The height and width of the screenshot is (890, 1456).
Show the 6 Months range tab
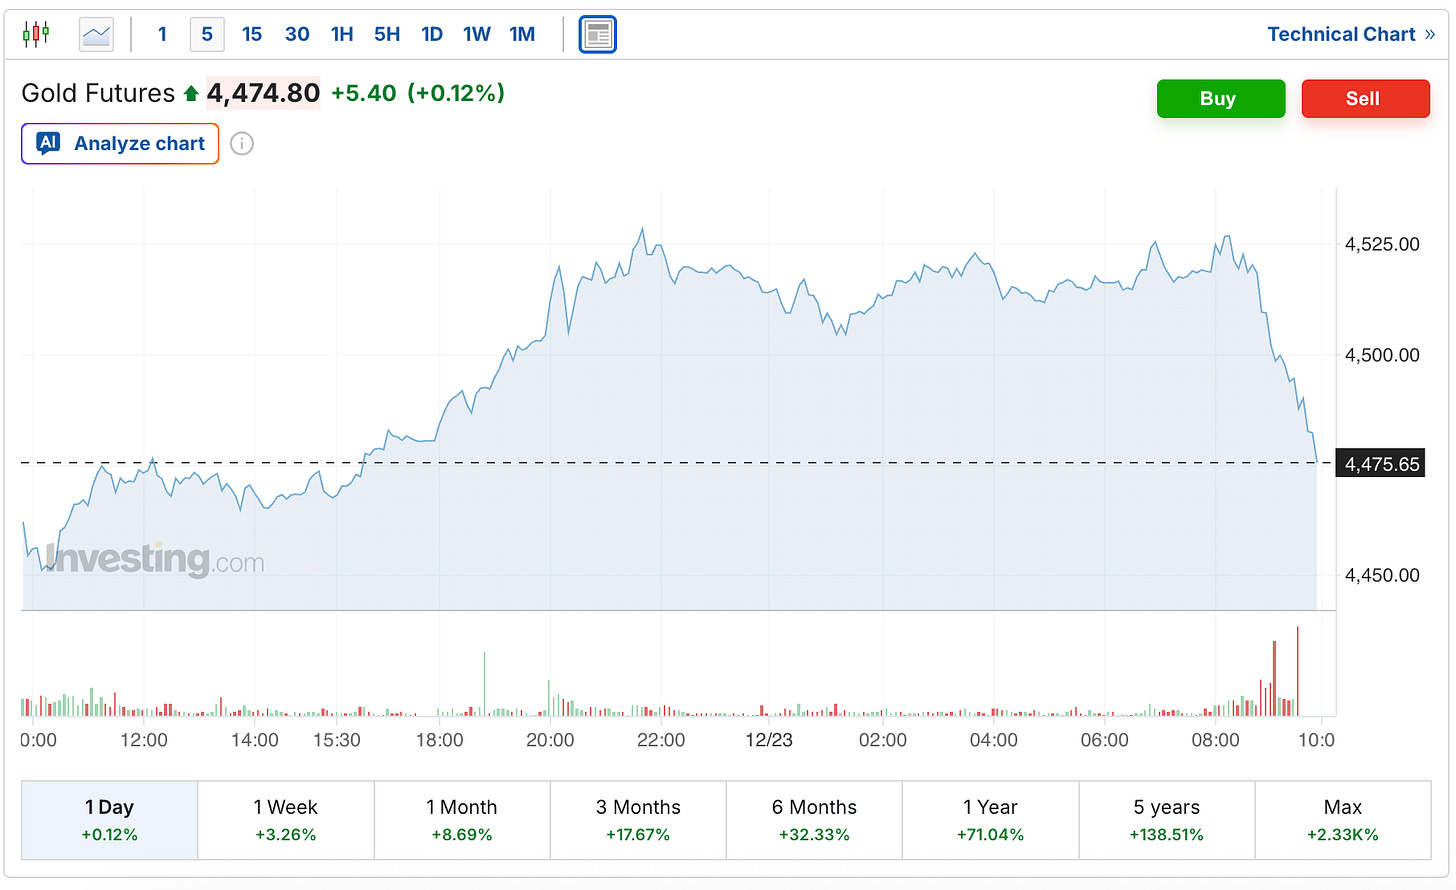click(814, 820)
